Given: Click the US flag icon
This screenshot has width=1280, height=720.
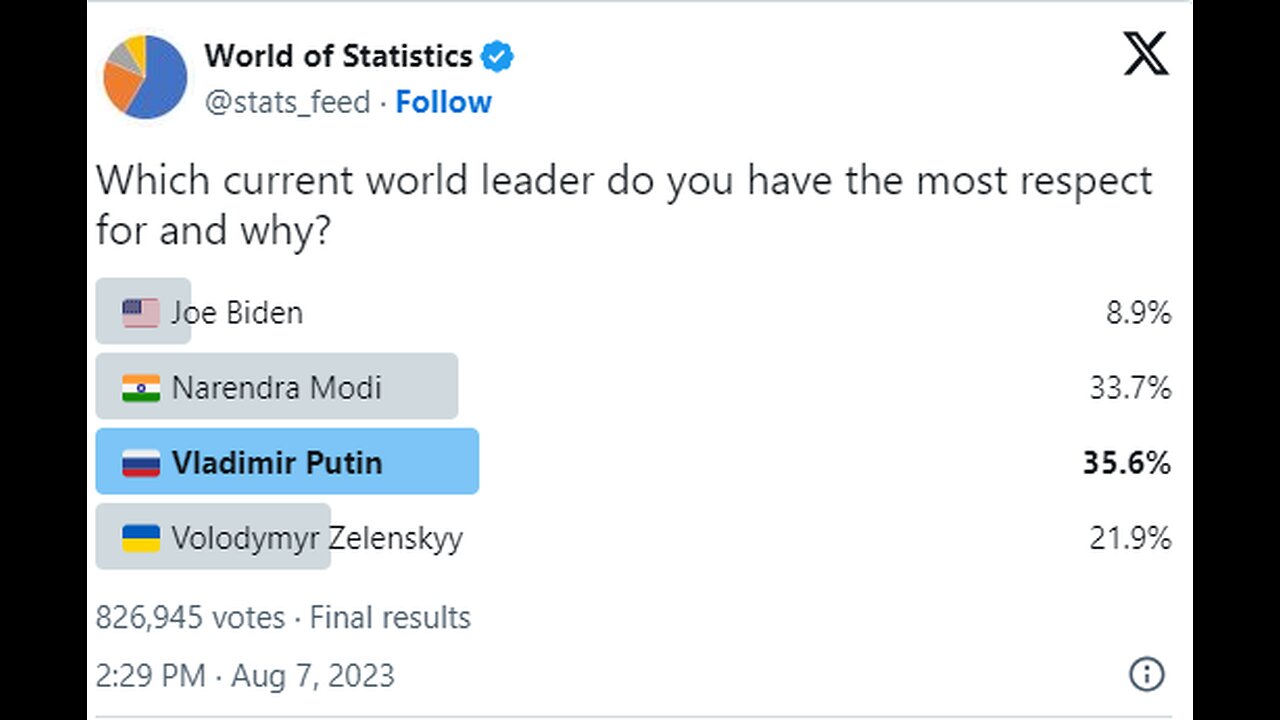Looking at the screenshot, I should click(x=141, y=313).
